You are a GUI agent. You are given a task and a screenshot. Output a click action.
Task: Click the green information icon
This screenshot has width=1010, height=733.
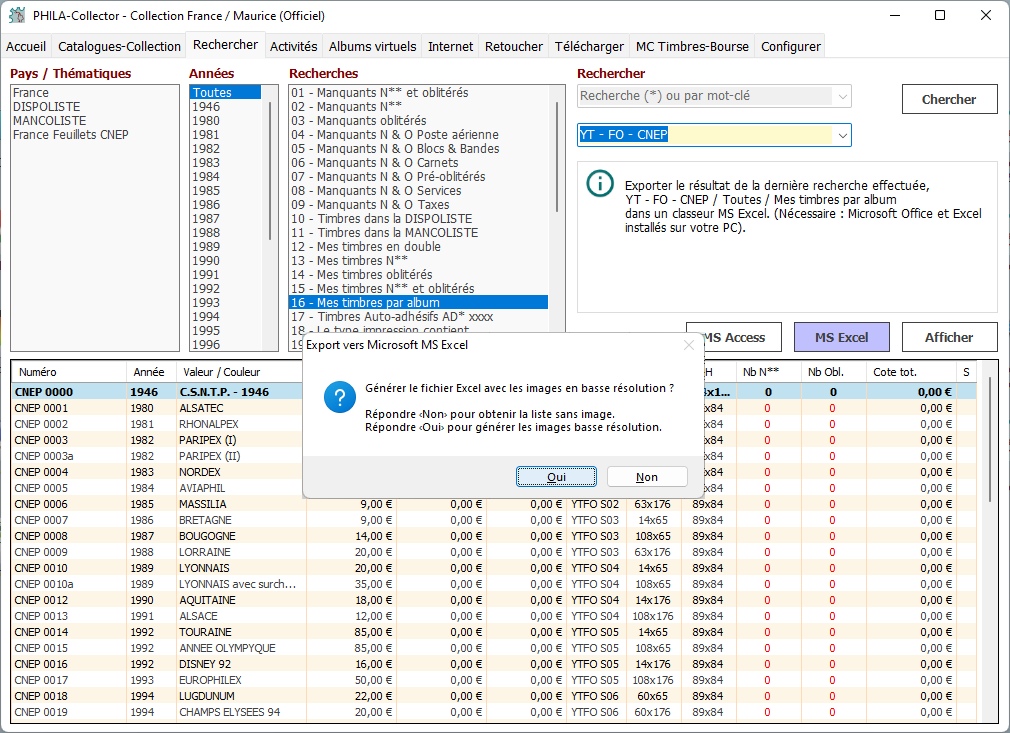coord(599,183)
